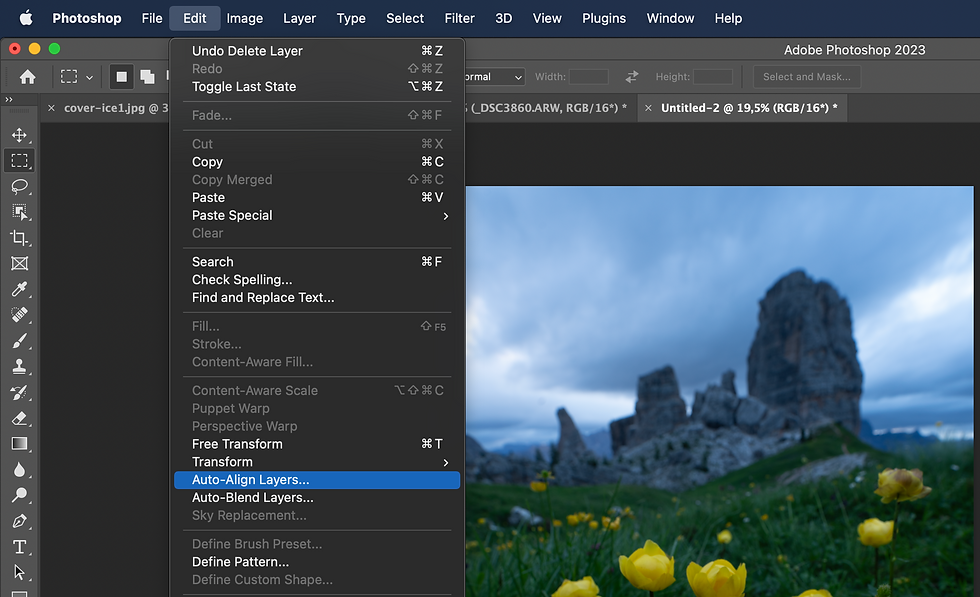
Task: Select the Gradient tool
Action: pos(19,443)
